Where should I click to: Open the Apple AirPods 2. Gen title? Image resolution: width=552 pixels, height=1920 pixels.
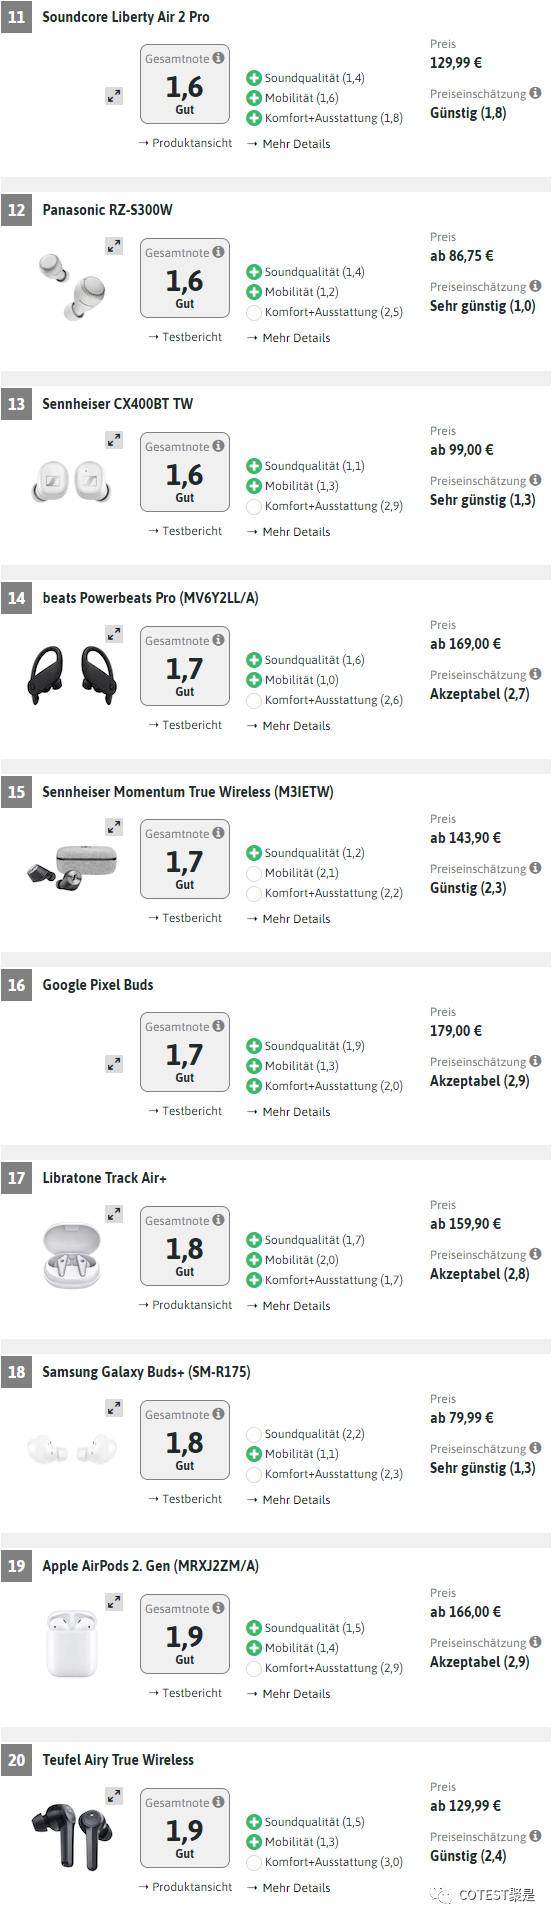[x=150, y=1566]
